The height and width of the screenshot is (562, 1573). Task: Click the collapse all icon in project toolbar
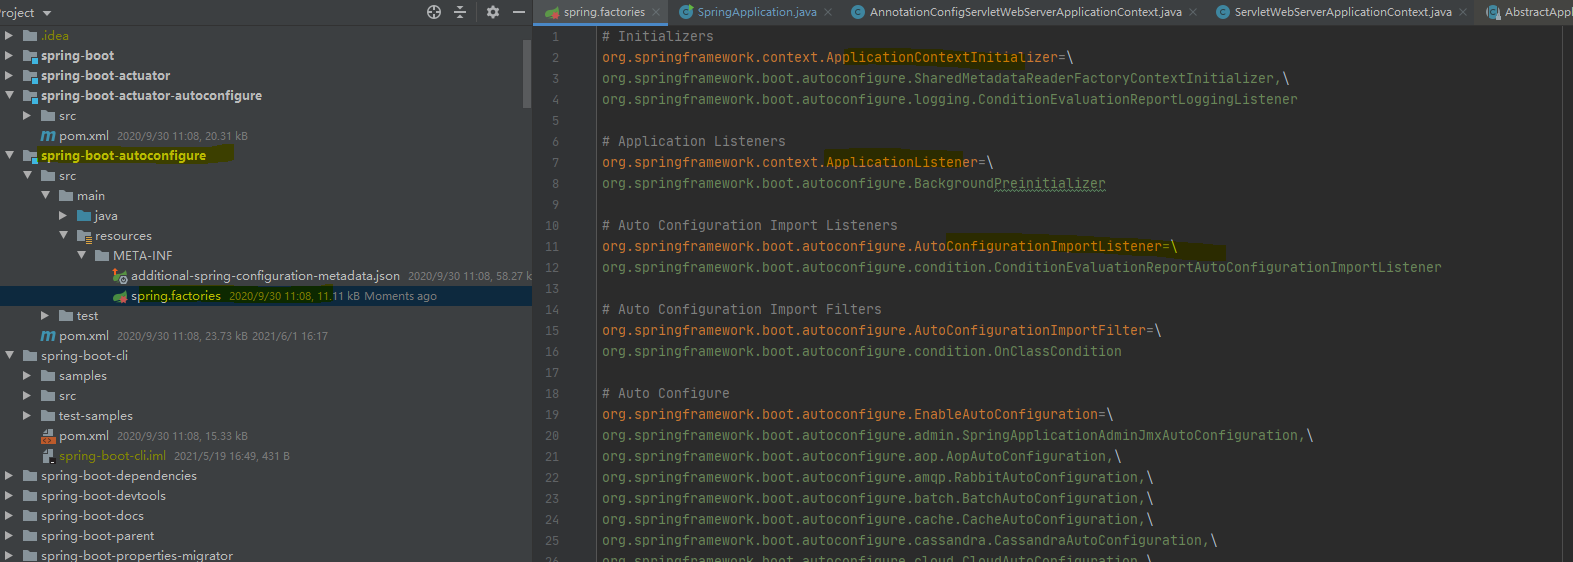(460, 12)
